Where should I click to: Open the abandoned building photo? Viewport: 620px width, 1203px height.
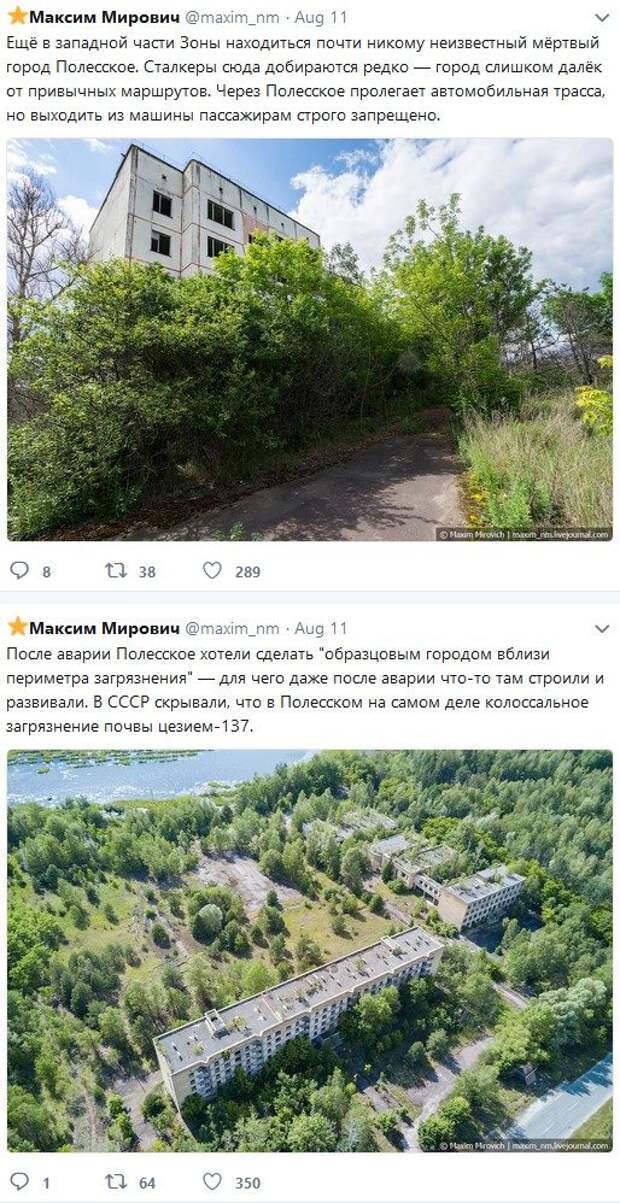click(310, 340)
